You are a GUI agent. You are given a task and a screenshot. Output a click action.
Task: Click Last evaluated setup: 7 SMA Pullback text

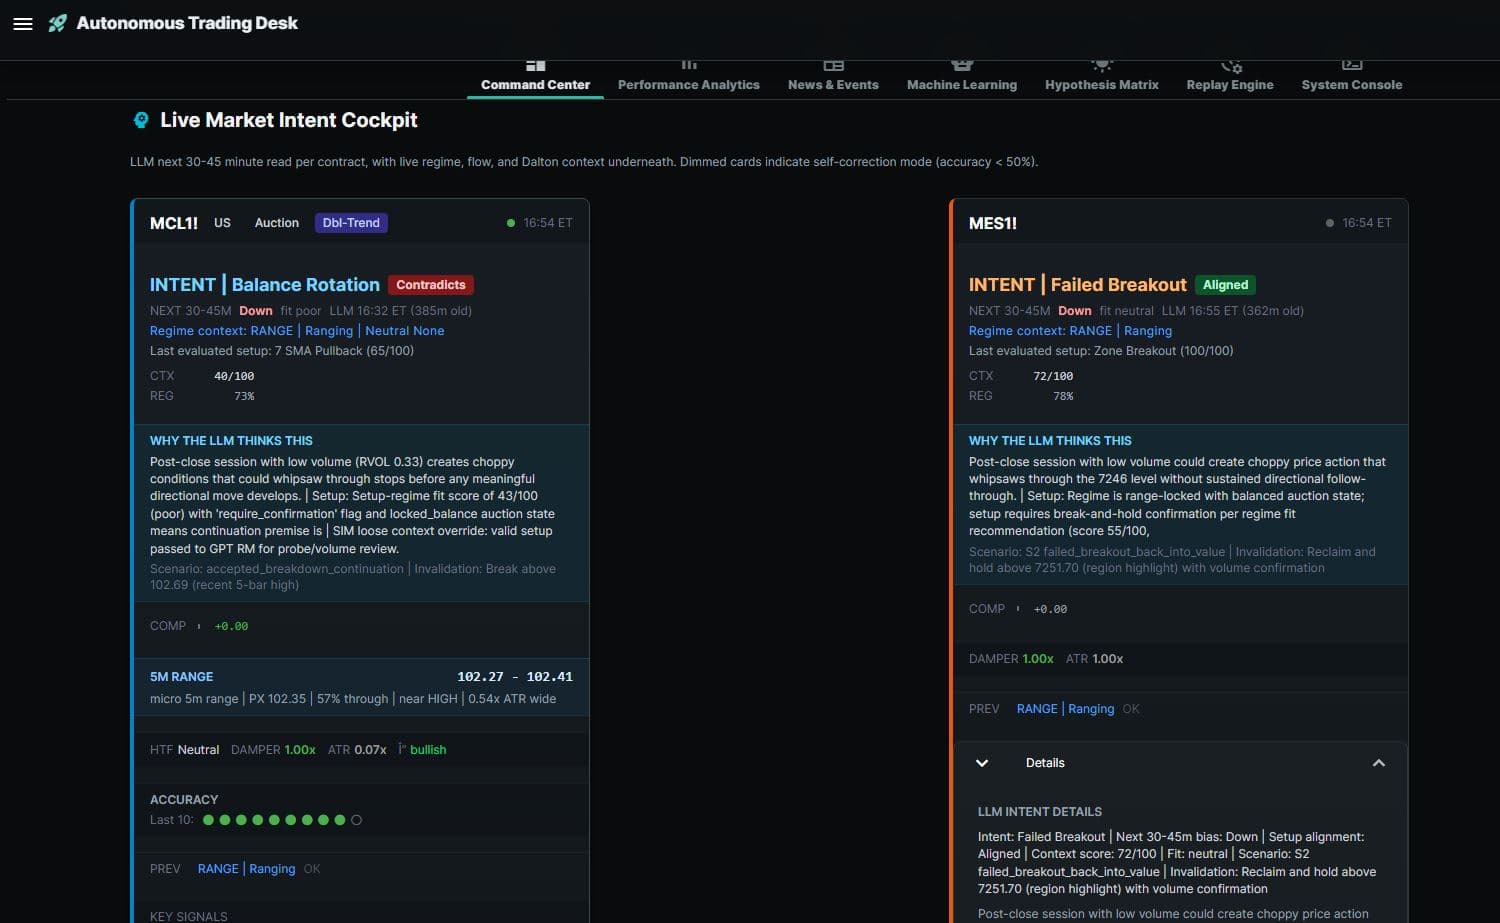tap(282, 351)
